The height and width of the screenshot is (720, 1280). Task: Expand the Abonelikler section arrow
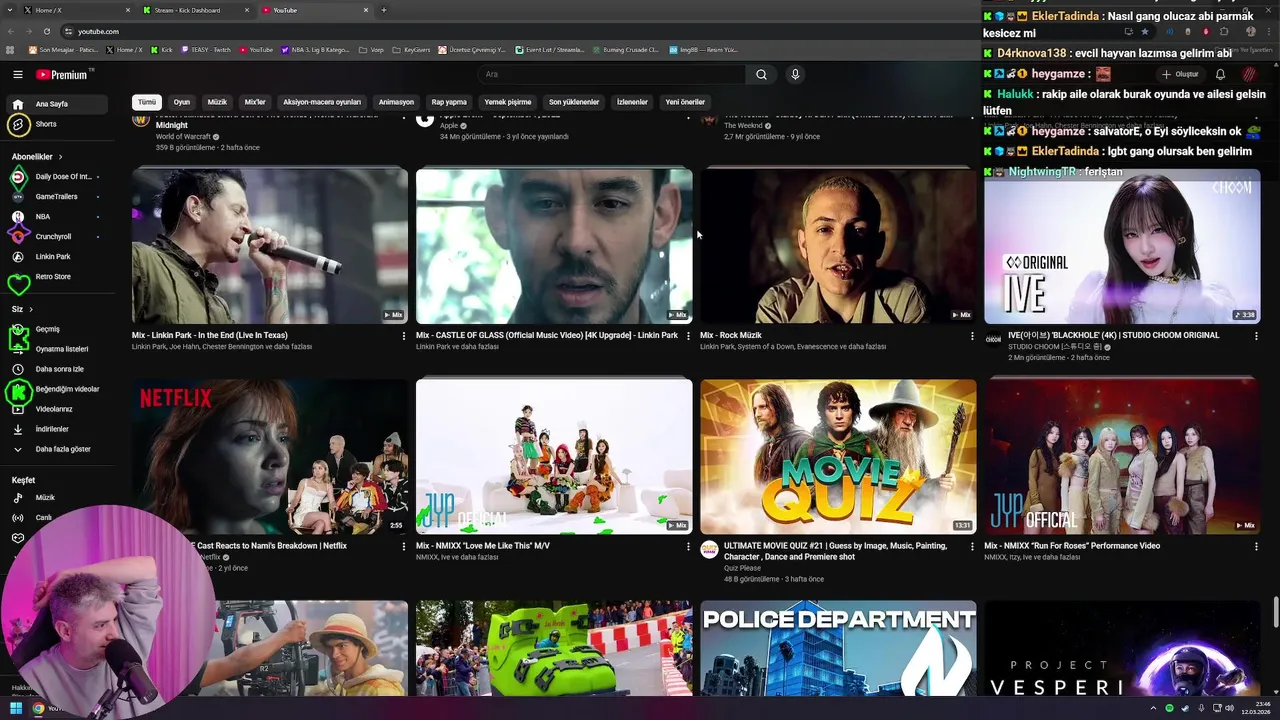60,157
